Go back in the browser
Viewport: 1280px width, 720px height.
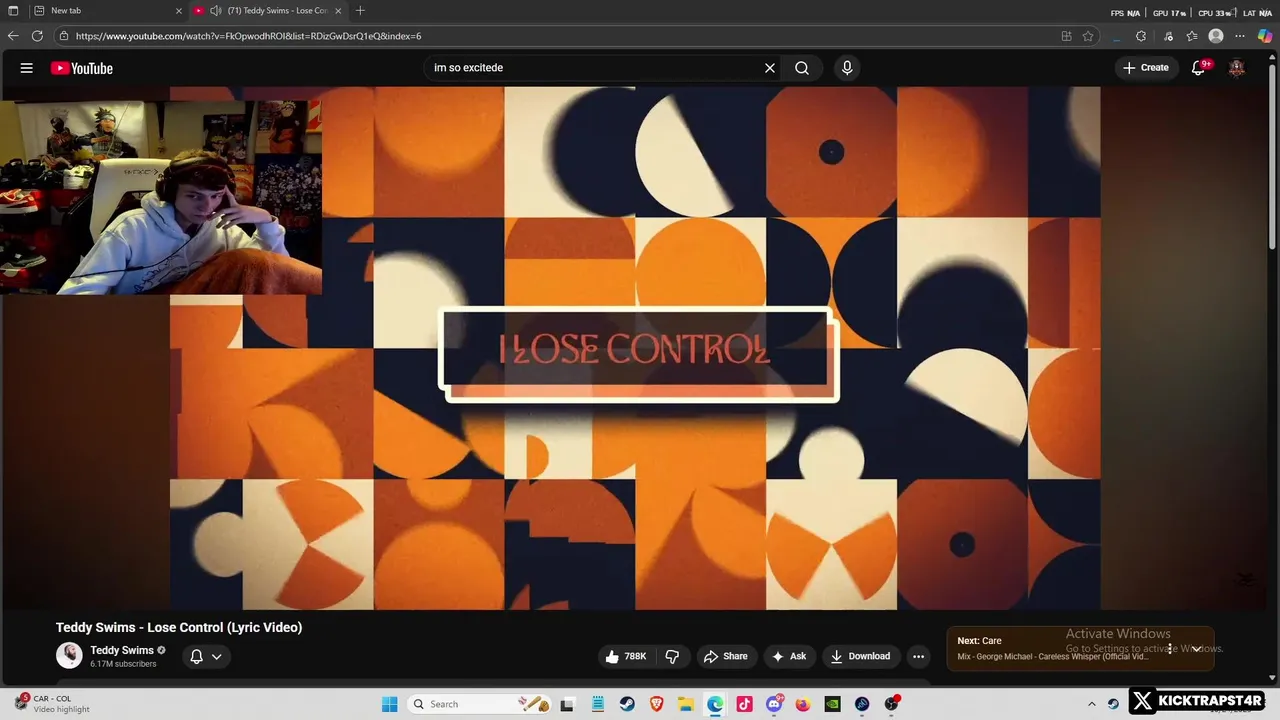(13, 36)
